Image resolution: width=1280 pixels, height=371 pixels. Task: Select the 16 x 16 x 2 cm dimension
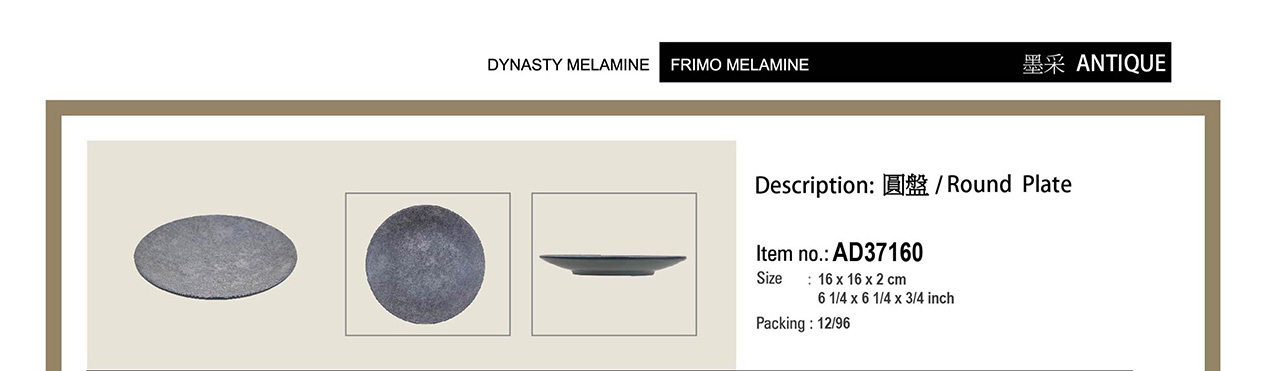point(862,280)
